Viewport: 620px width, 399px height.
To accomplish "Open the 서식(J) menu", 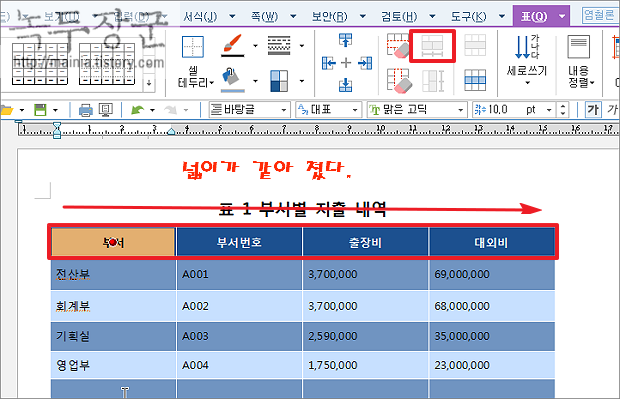I will pyautogui.click(x=200, y=17).
